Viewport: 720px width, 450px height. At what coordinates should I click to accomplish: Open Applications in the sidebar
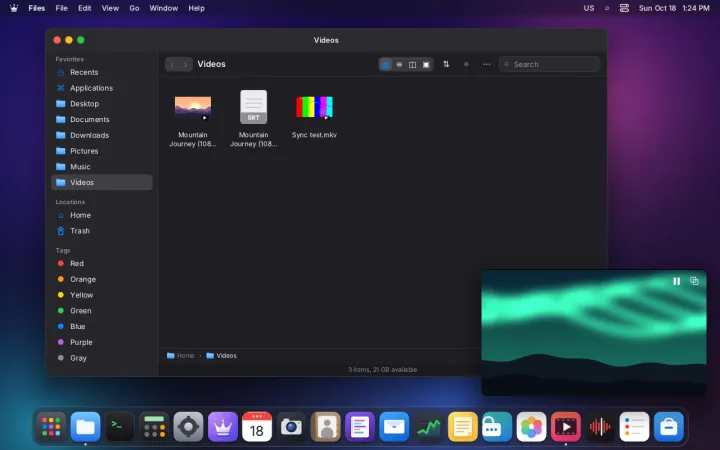(x=101, y=88)
